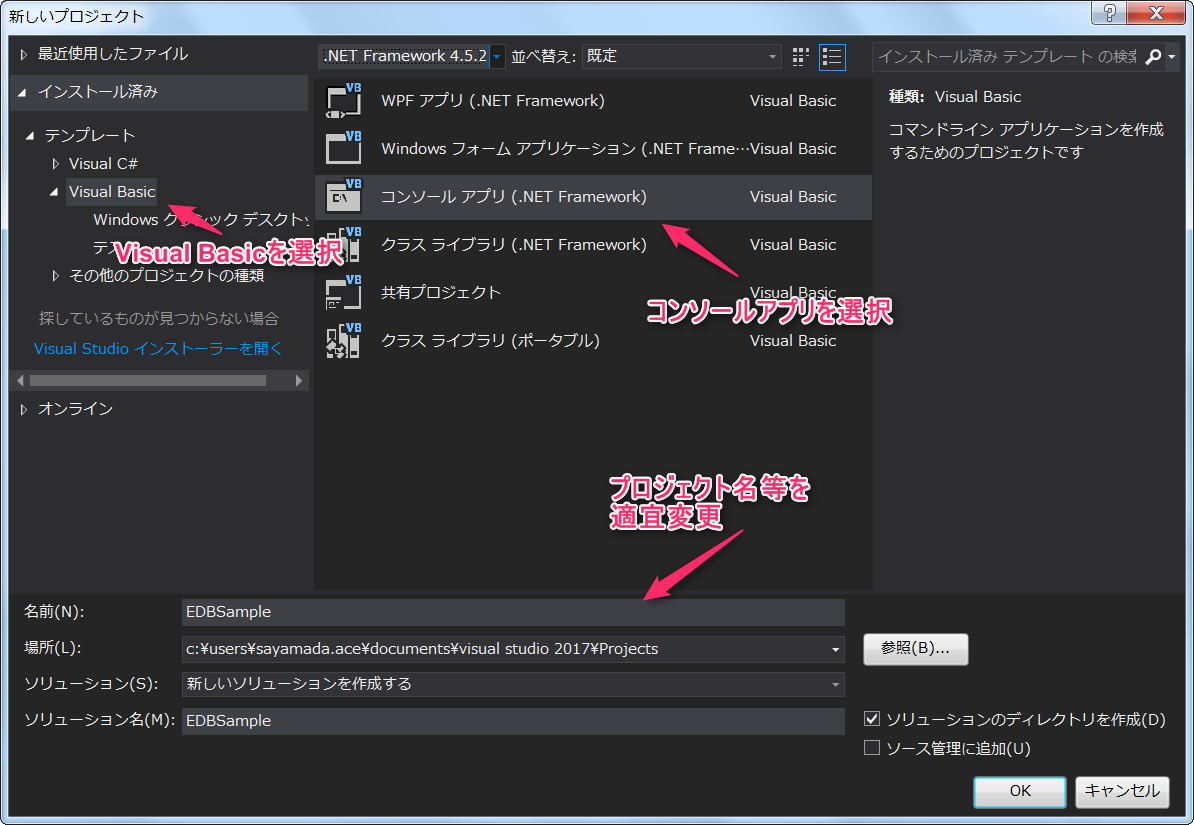
Task: Click the Console App (コンソール アプリ) icon
Action: pyautogui.click(x=344, y=197)
